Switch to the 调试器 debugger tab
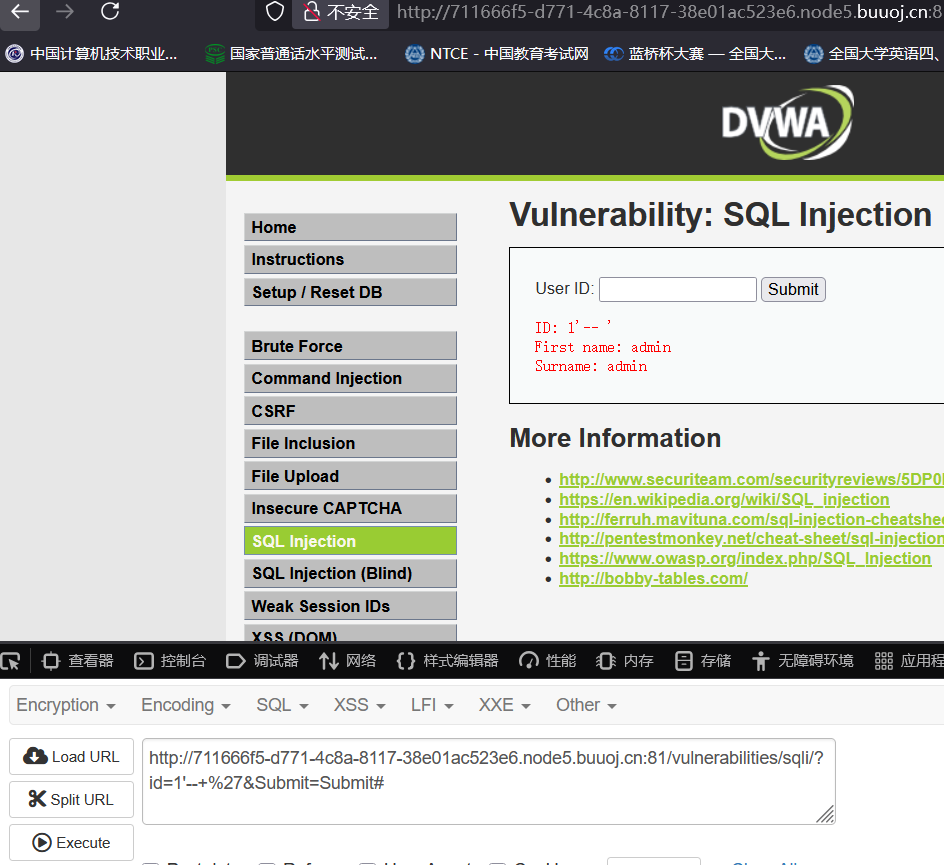The height and width of the screenshot is (865, 944). tap(262, 661)
